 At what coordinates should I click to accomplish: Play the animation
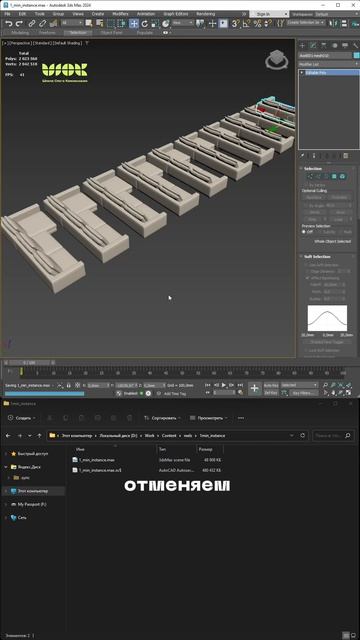pyautogui.click(x=224, y=385)
